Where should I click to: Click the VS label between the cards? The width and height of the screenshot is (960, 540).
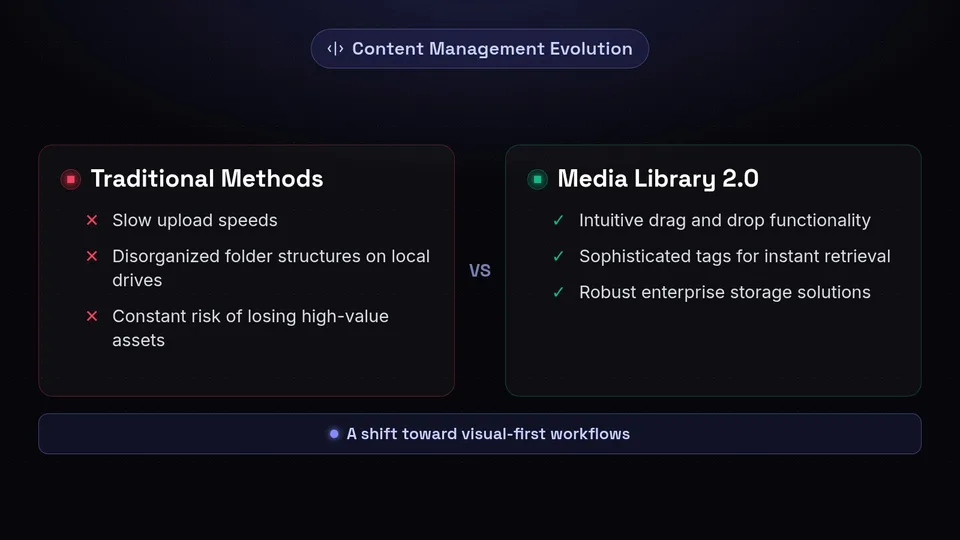[x=480, y=271]
